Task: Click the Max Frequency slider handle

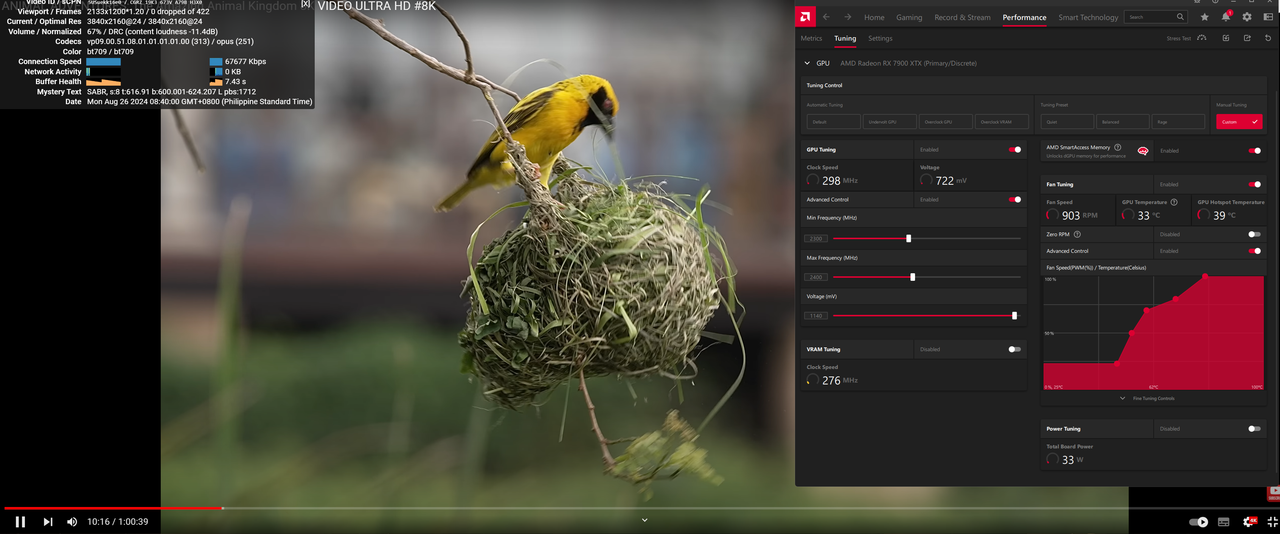Action: 912,277
